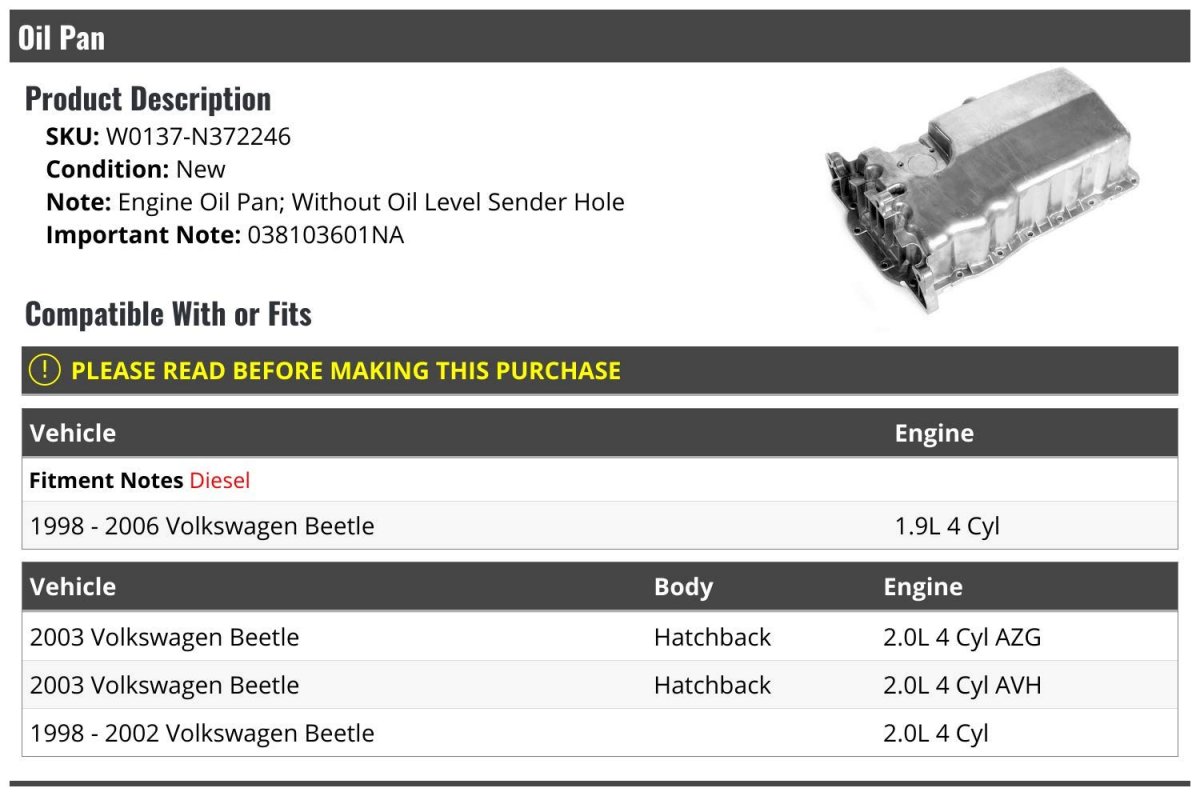Click the Engine header in second table
Image resolution: width=1200 pixels, height=796 pixels.
point(923,587)
